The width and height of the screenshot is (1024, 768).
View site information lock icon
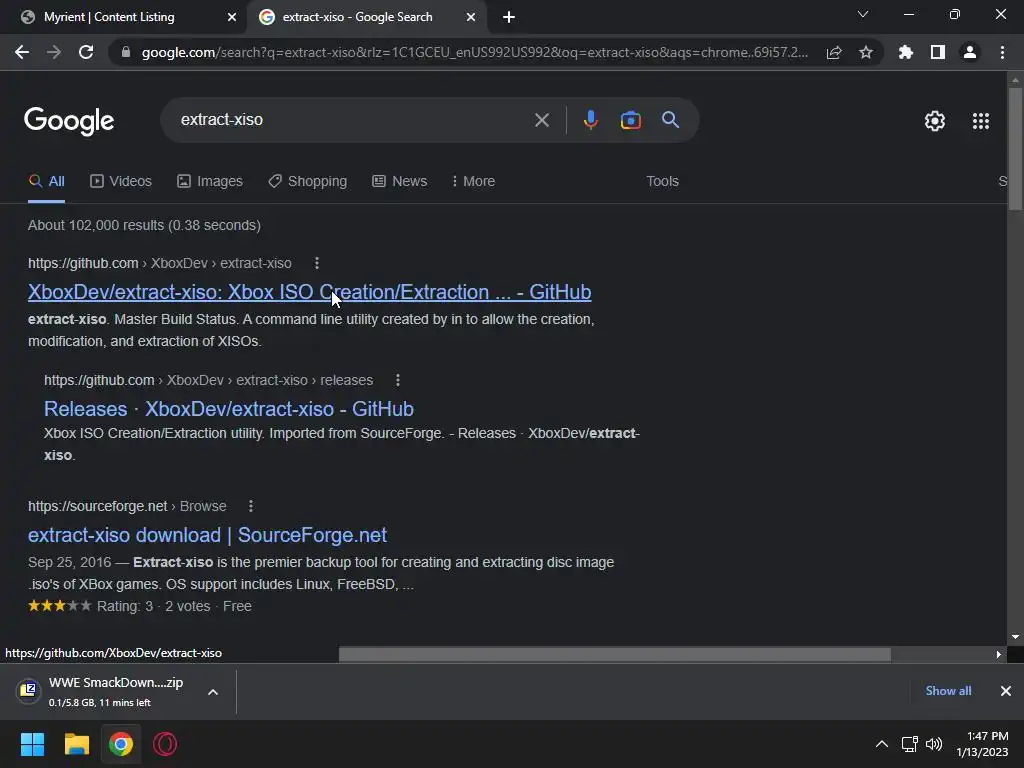126,52
